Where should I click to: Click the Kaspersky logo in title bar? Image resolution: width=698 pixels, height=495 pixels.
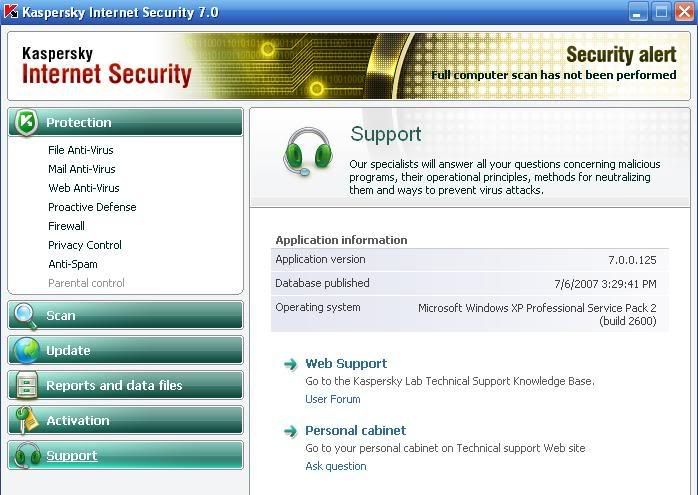coord(13,13)
